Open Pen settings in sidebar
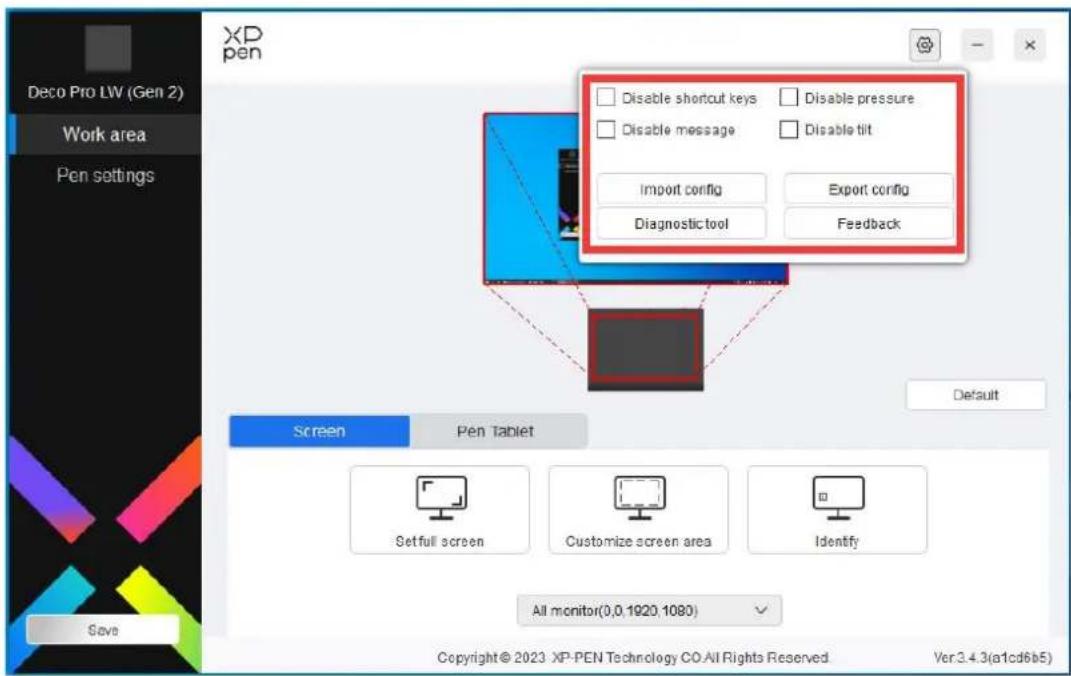1071x676 pixels. [105, 175]
